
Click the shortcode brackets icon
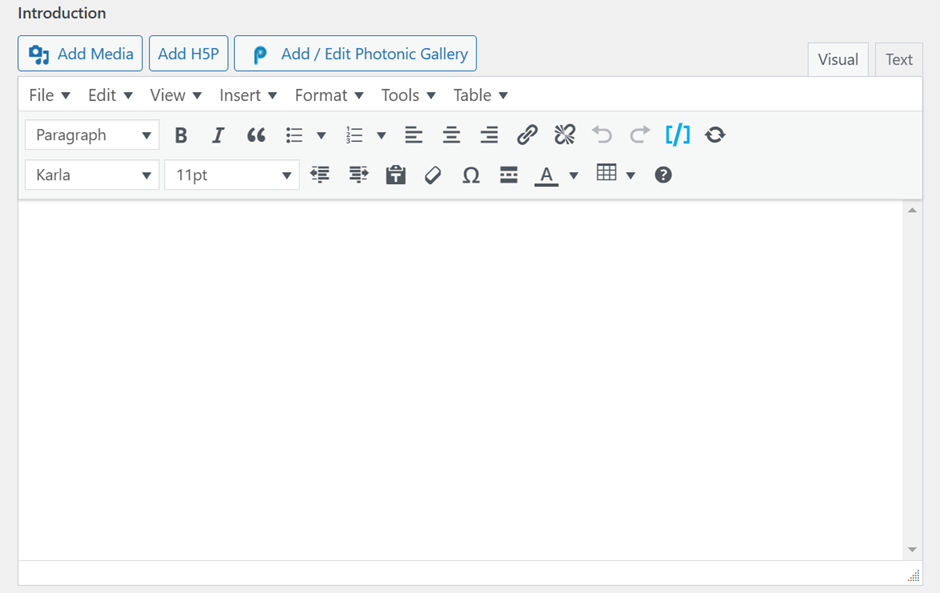tap(677, 135)
